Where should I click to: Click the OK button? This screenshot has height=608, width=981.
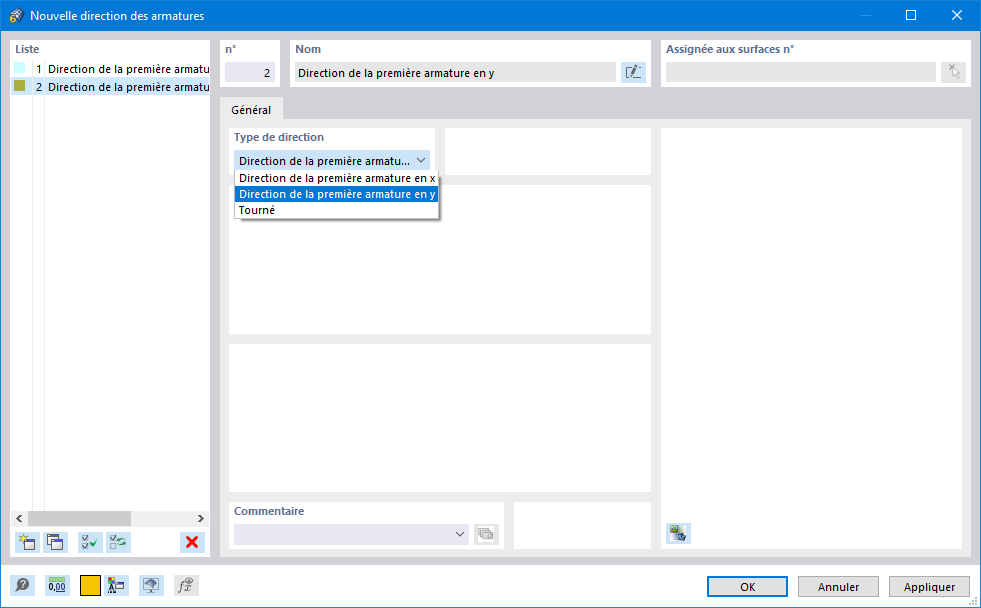point(748,587)
